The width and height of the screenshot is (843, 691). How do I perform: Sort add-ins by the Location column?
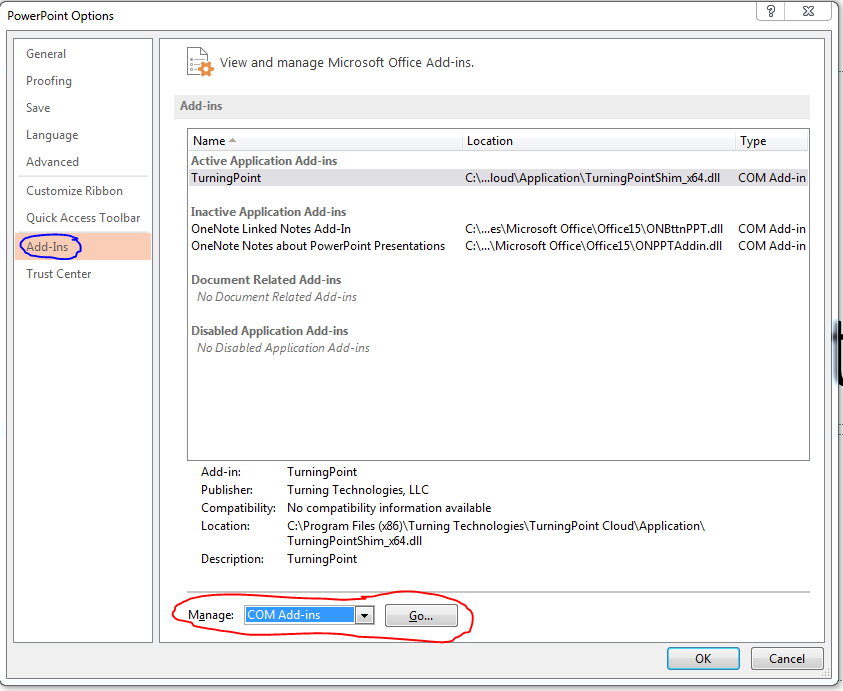click(598, 141)
